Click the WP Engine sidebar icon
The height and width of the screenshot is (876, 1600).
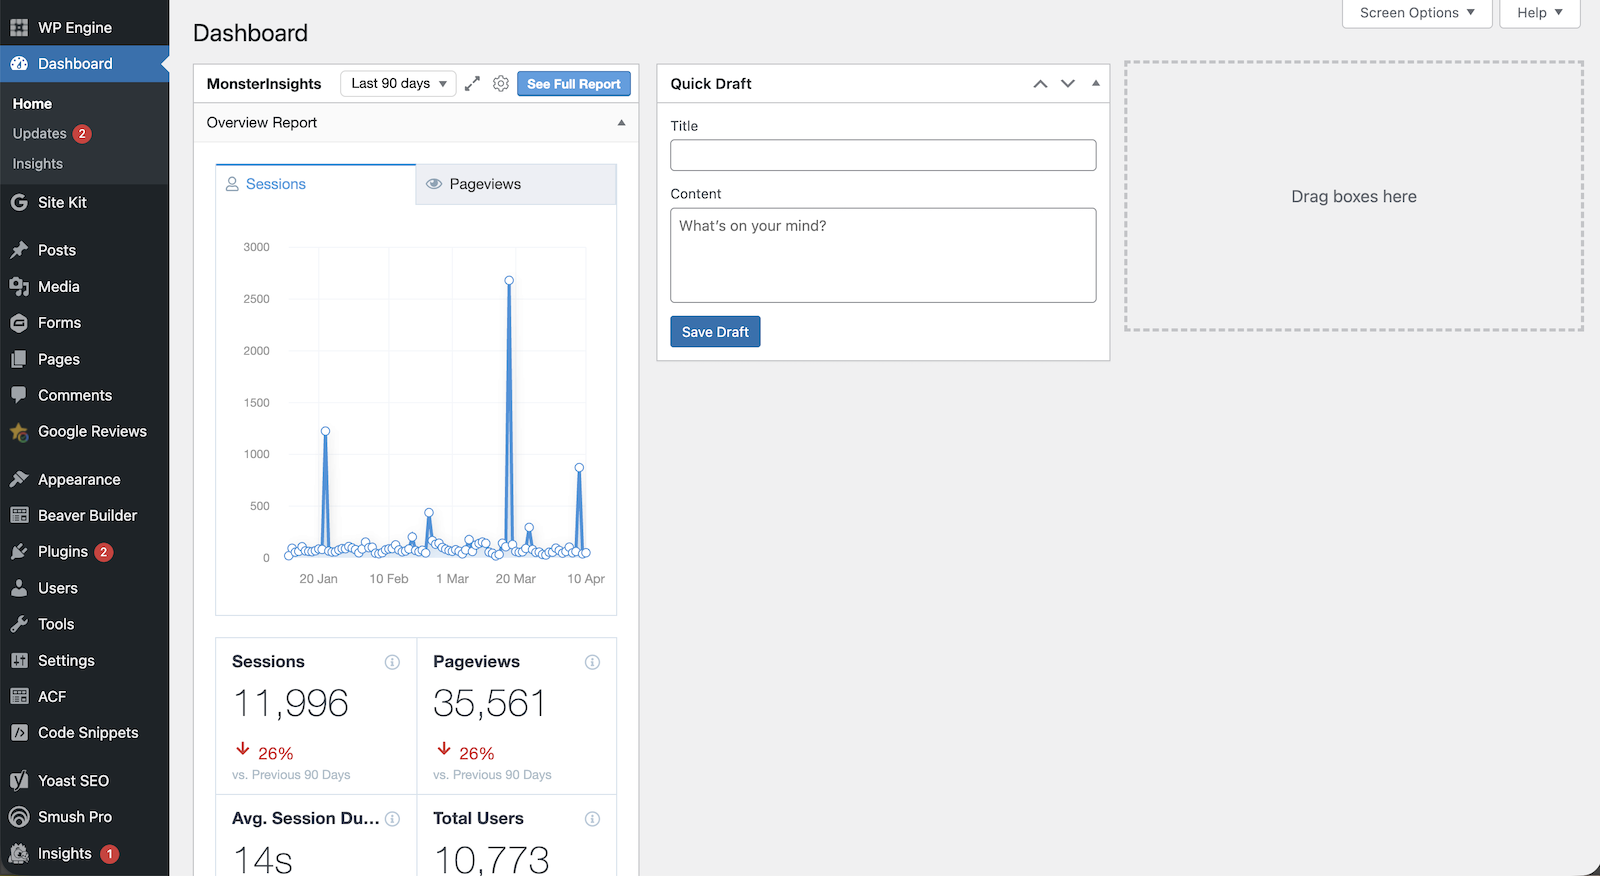(19, 27)
